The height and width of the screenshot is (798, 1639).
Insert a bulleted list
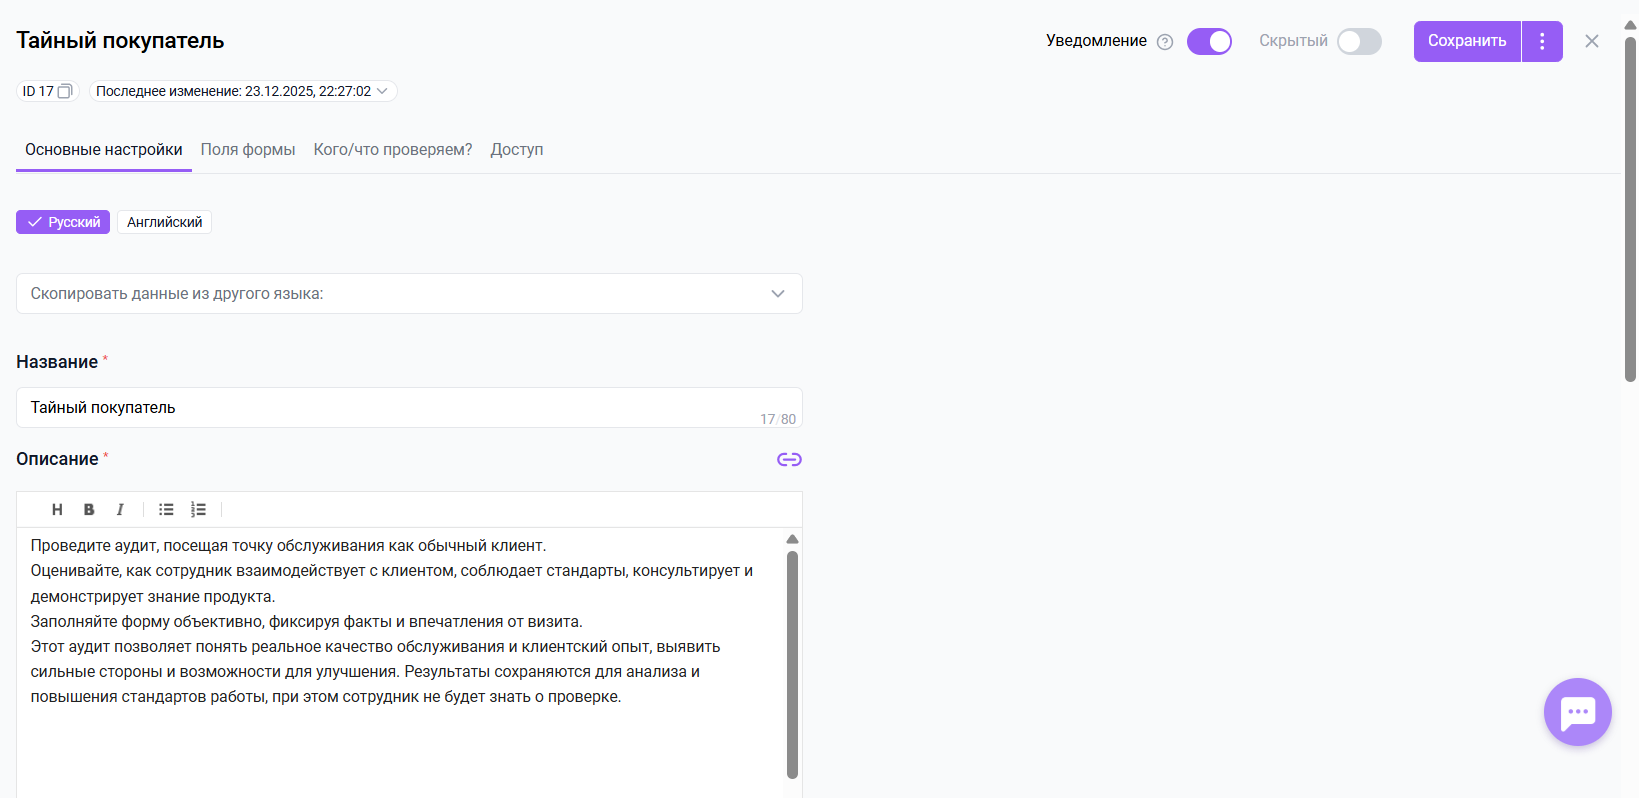pyautogui.click(x=166, y=510)
